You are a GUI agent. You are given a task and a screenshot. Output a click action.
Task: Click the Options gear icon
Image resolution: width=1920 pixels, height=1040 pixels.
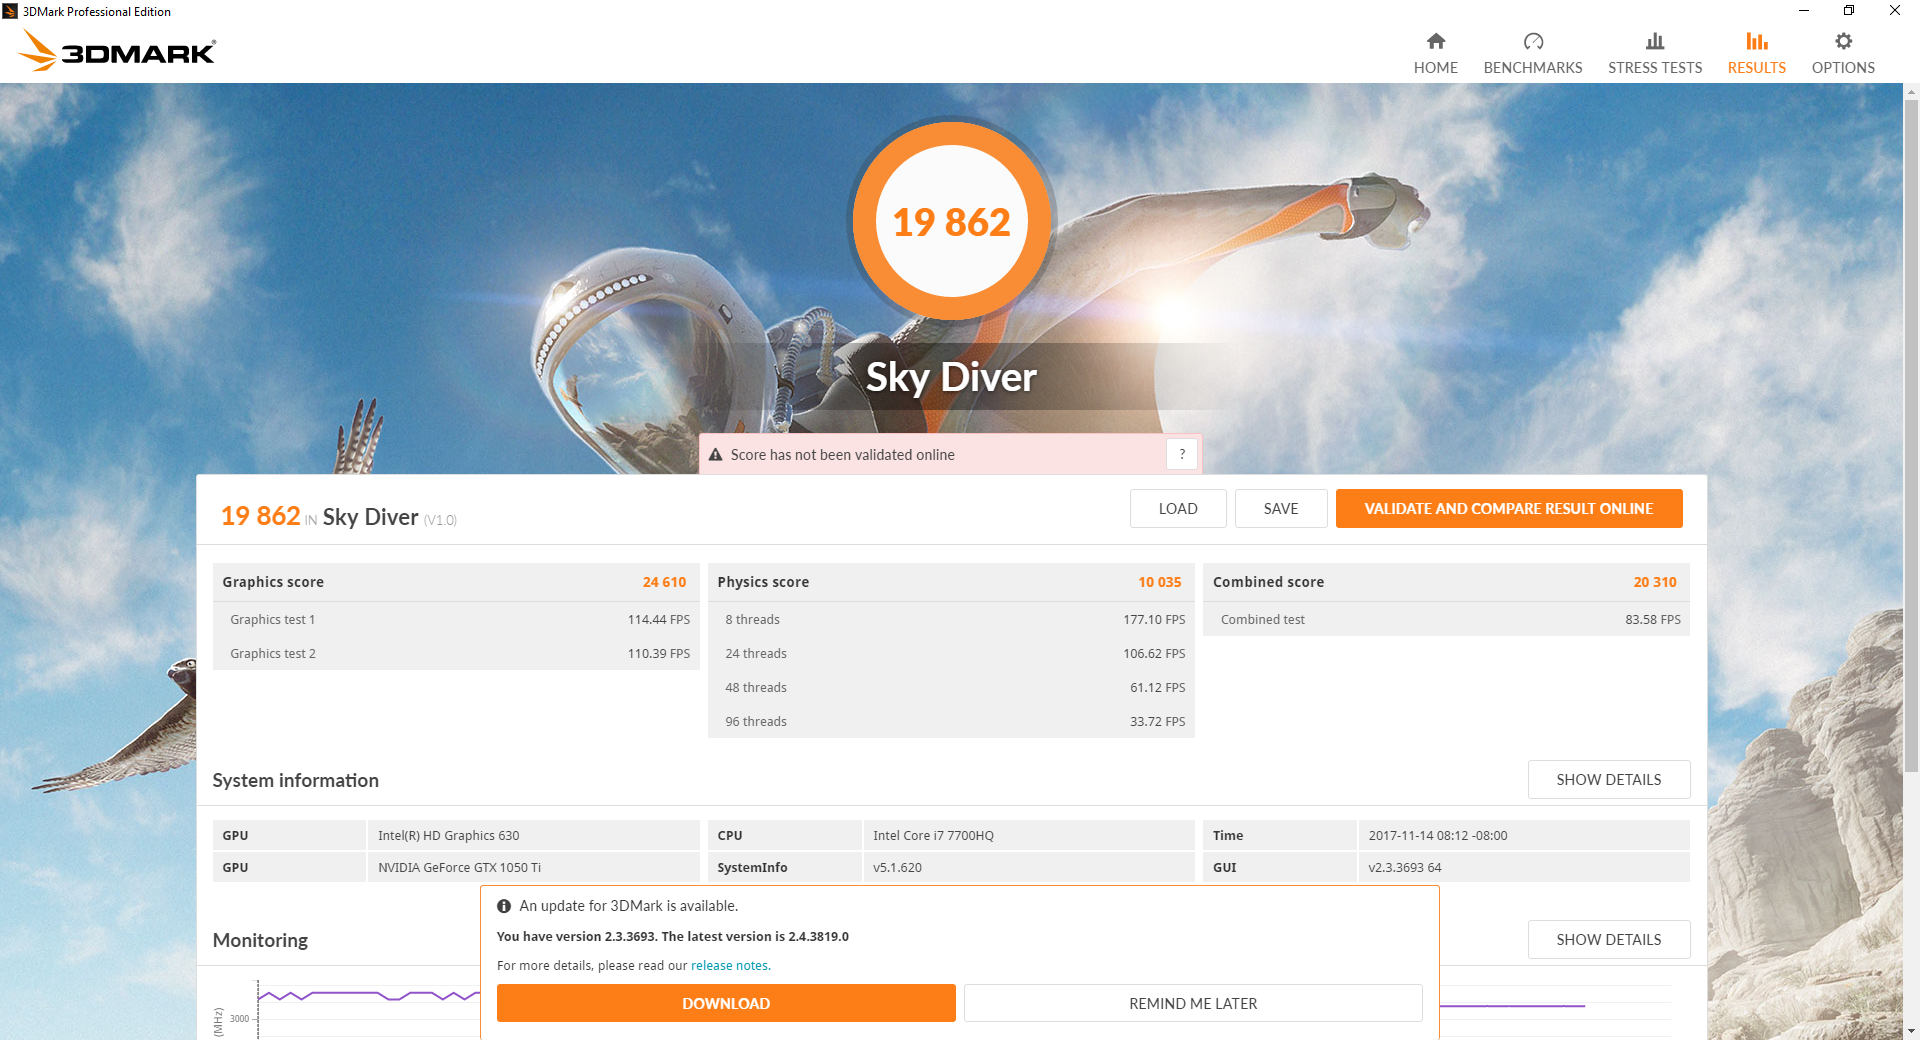pyautogui.click(x=1843, y=41)
